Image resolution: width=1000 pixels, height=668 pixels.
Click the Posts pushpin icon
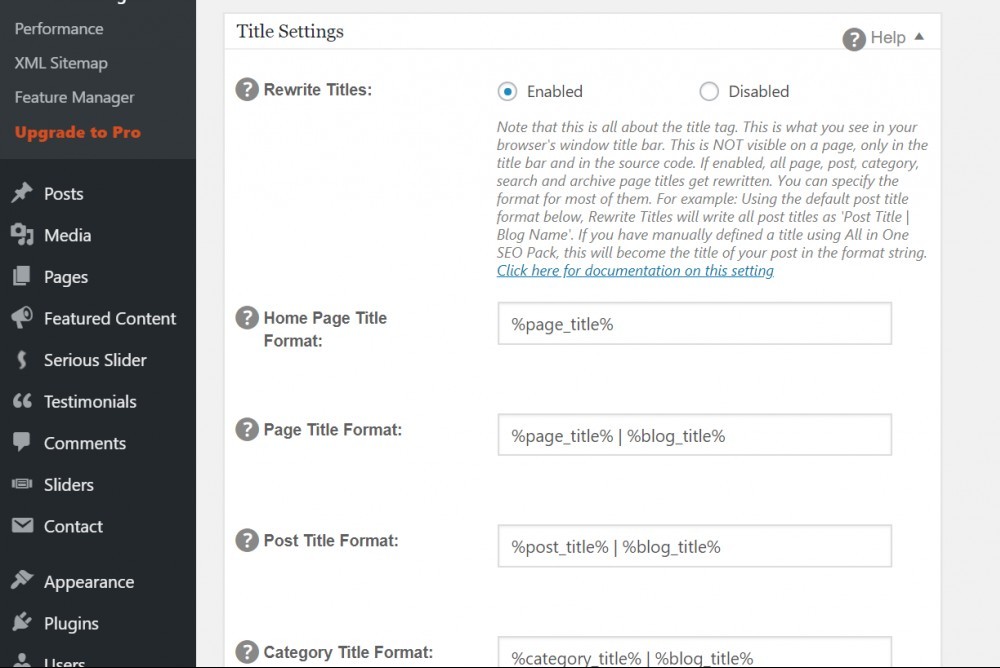click(x=22, y=193)
